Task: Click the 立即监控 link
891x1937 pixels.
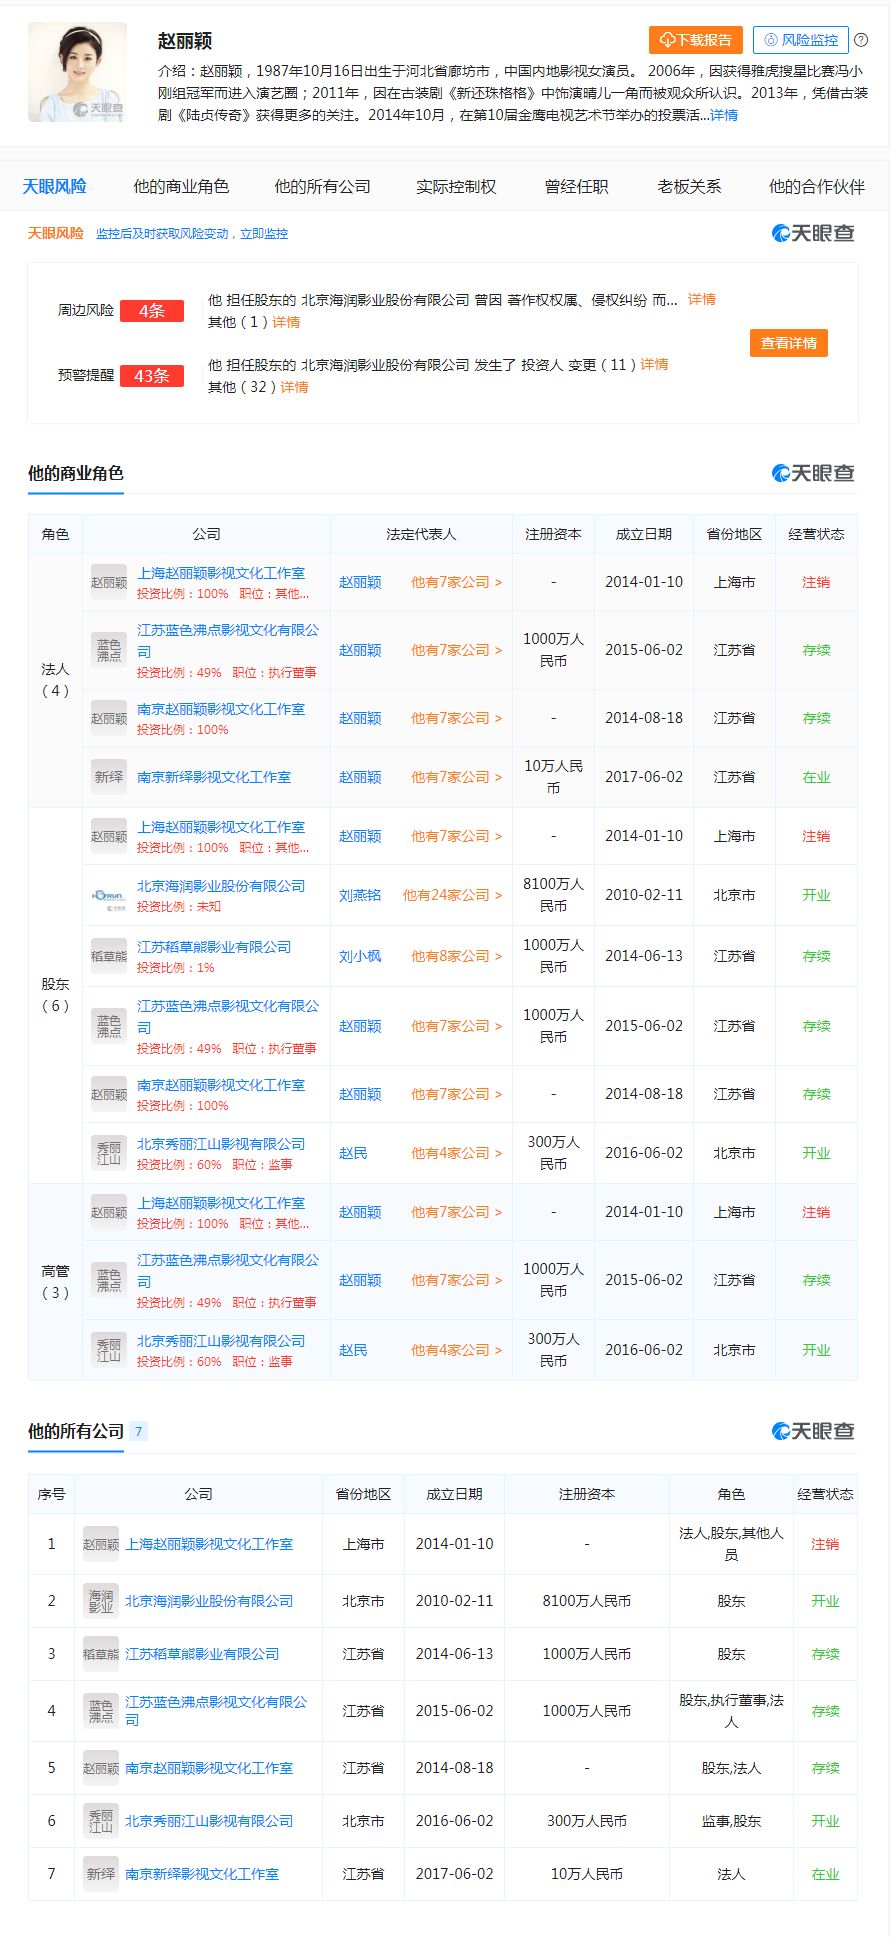Action: tap(264, 233)
